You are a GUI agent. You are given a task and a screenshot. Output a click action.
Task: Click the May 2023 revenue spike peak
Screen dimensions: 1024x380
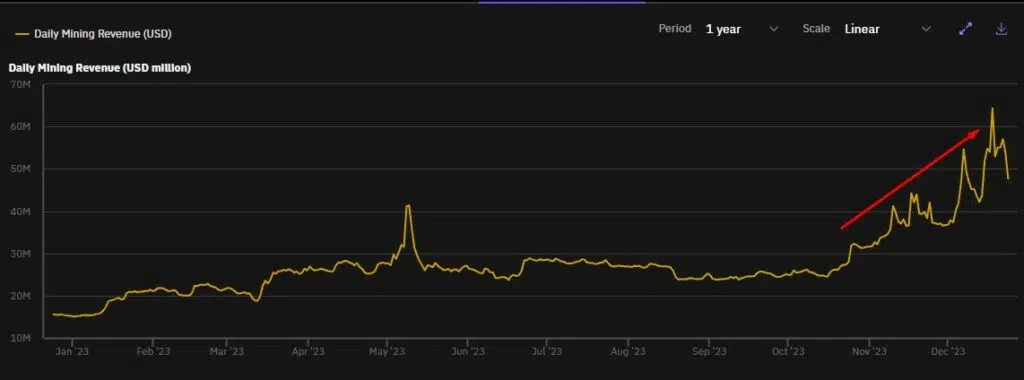[x=408, y=206]
